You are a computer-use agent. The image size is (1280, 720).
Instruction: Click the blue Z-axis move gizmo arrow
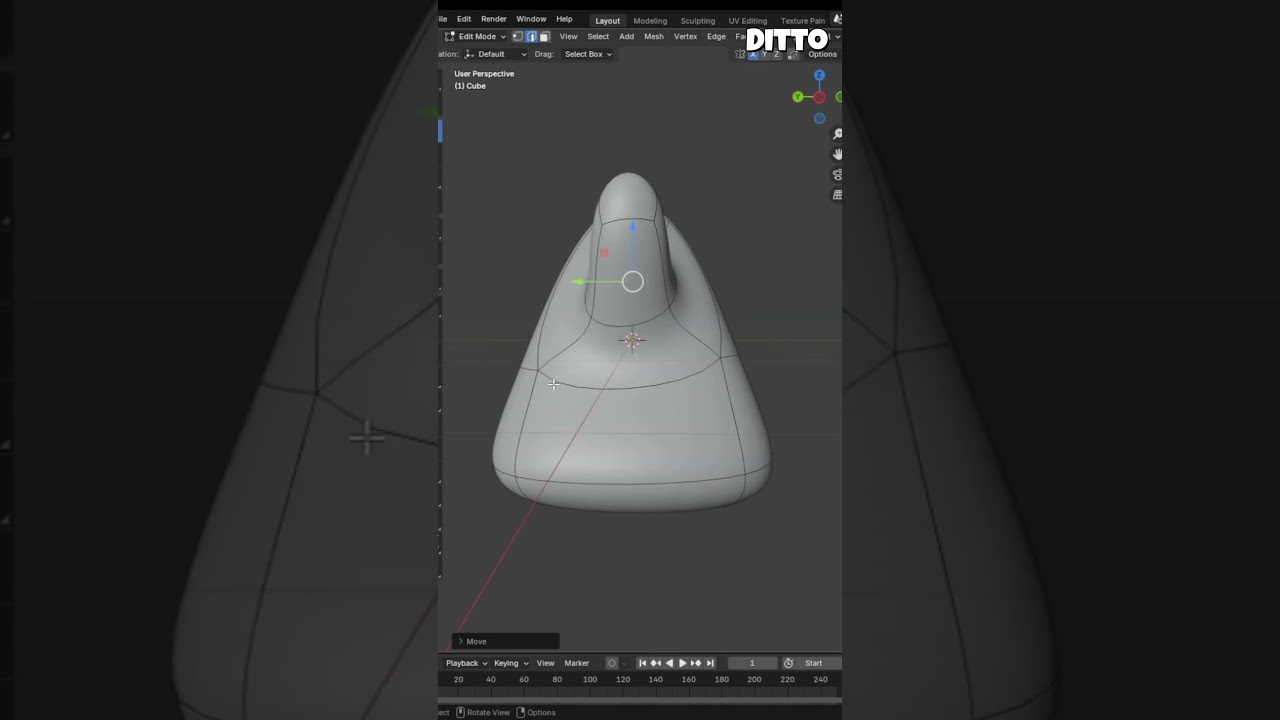pyautogui.click(x=633, y=227)
